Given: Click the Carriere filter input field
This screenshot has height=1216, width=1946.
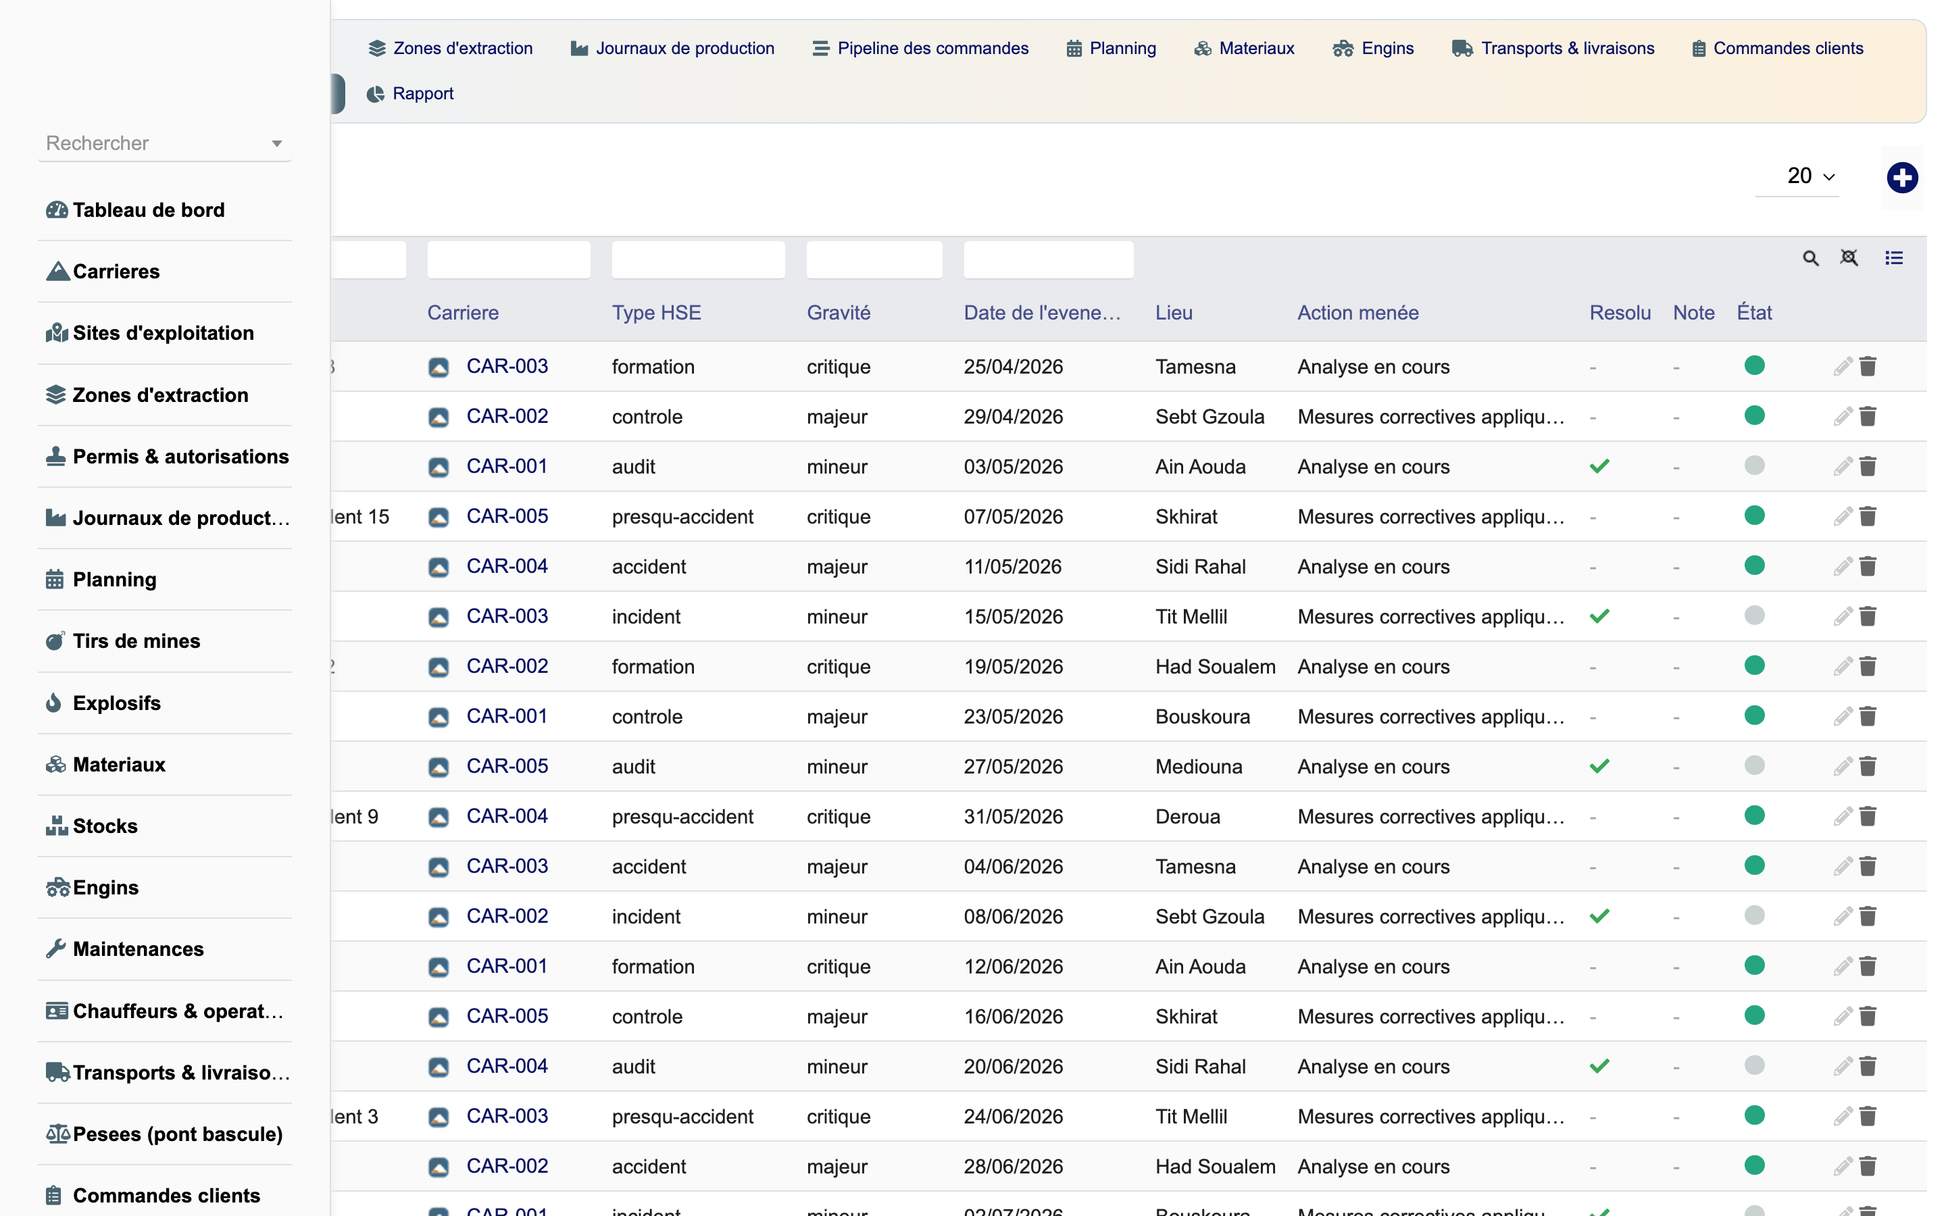Looking at the screenshot, I should coord(508,259).
